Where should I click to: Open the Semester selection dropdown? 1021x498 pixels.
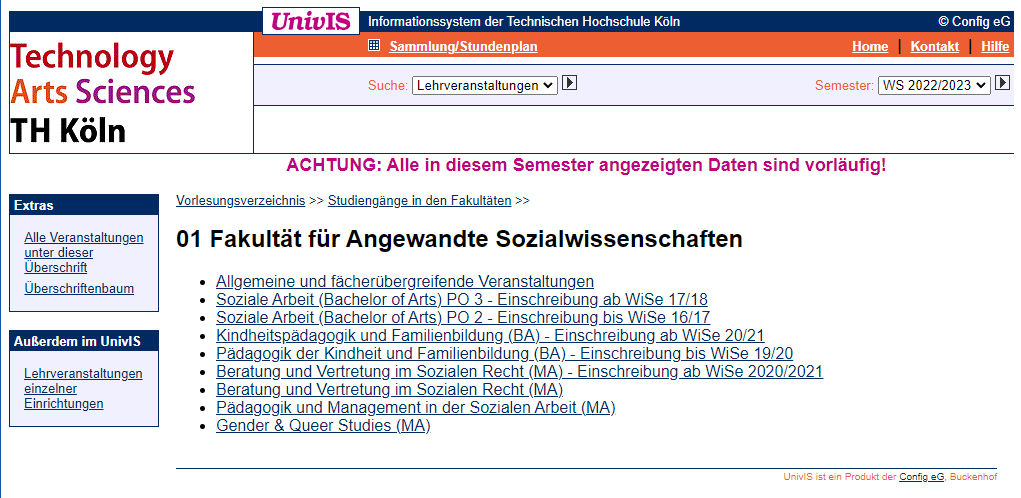coord(934,85)
